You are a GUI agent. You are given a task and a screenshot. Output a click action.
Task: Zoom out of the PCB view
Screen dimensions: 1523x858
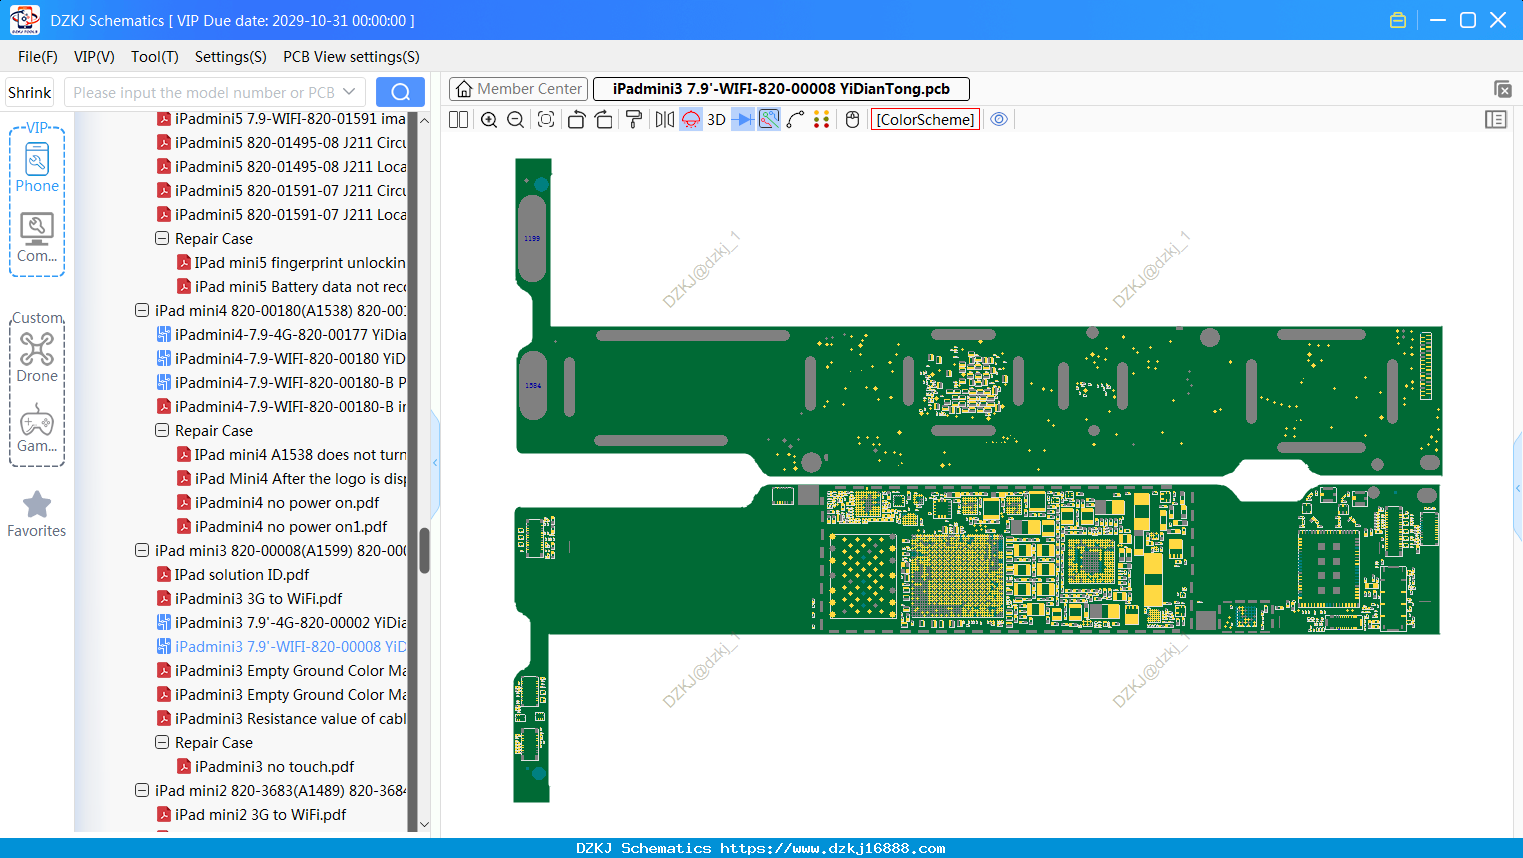coord(515,120)
